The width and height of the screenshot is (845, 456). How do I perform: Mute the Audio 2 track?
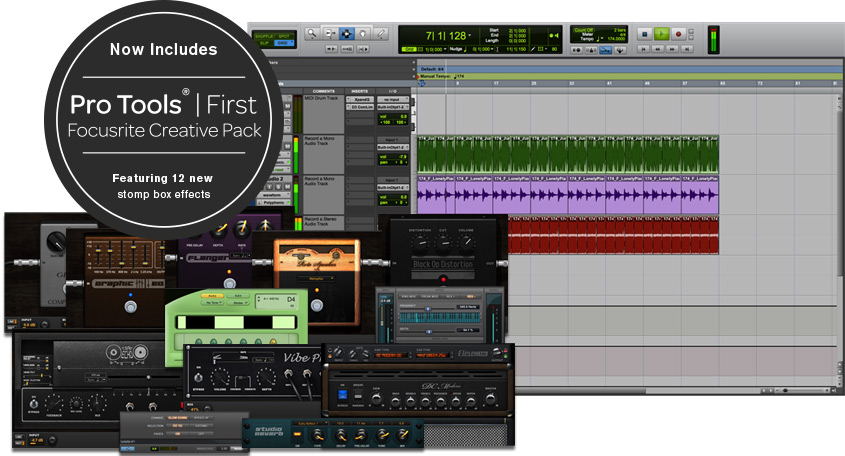(287, 186)
